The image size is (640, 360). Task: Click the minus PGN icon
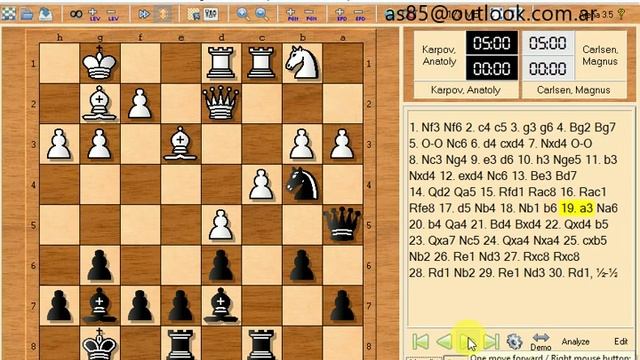311,15
